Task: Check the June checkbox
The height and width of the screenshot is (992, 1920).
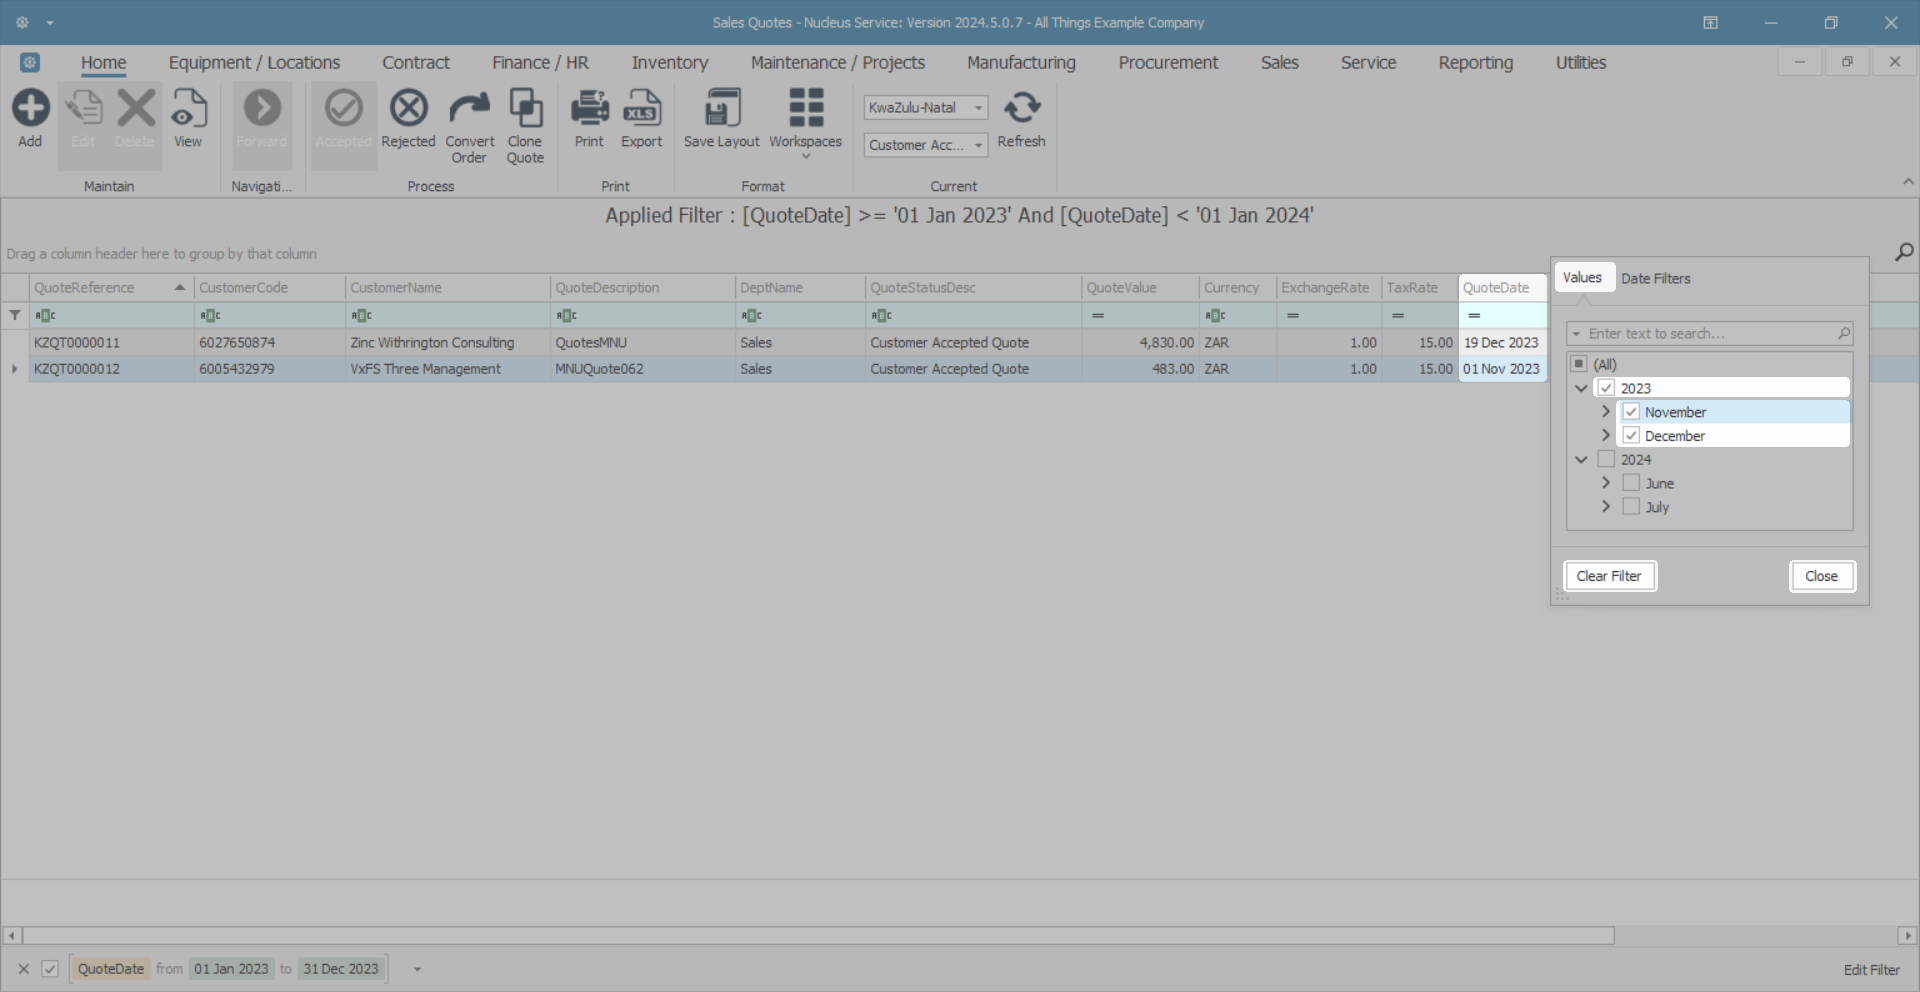Action: tap(1631, 483)
